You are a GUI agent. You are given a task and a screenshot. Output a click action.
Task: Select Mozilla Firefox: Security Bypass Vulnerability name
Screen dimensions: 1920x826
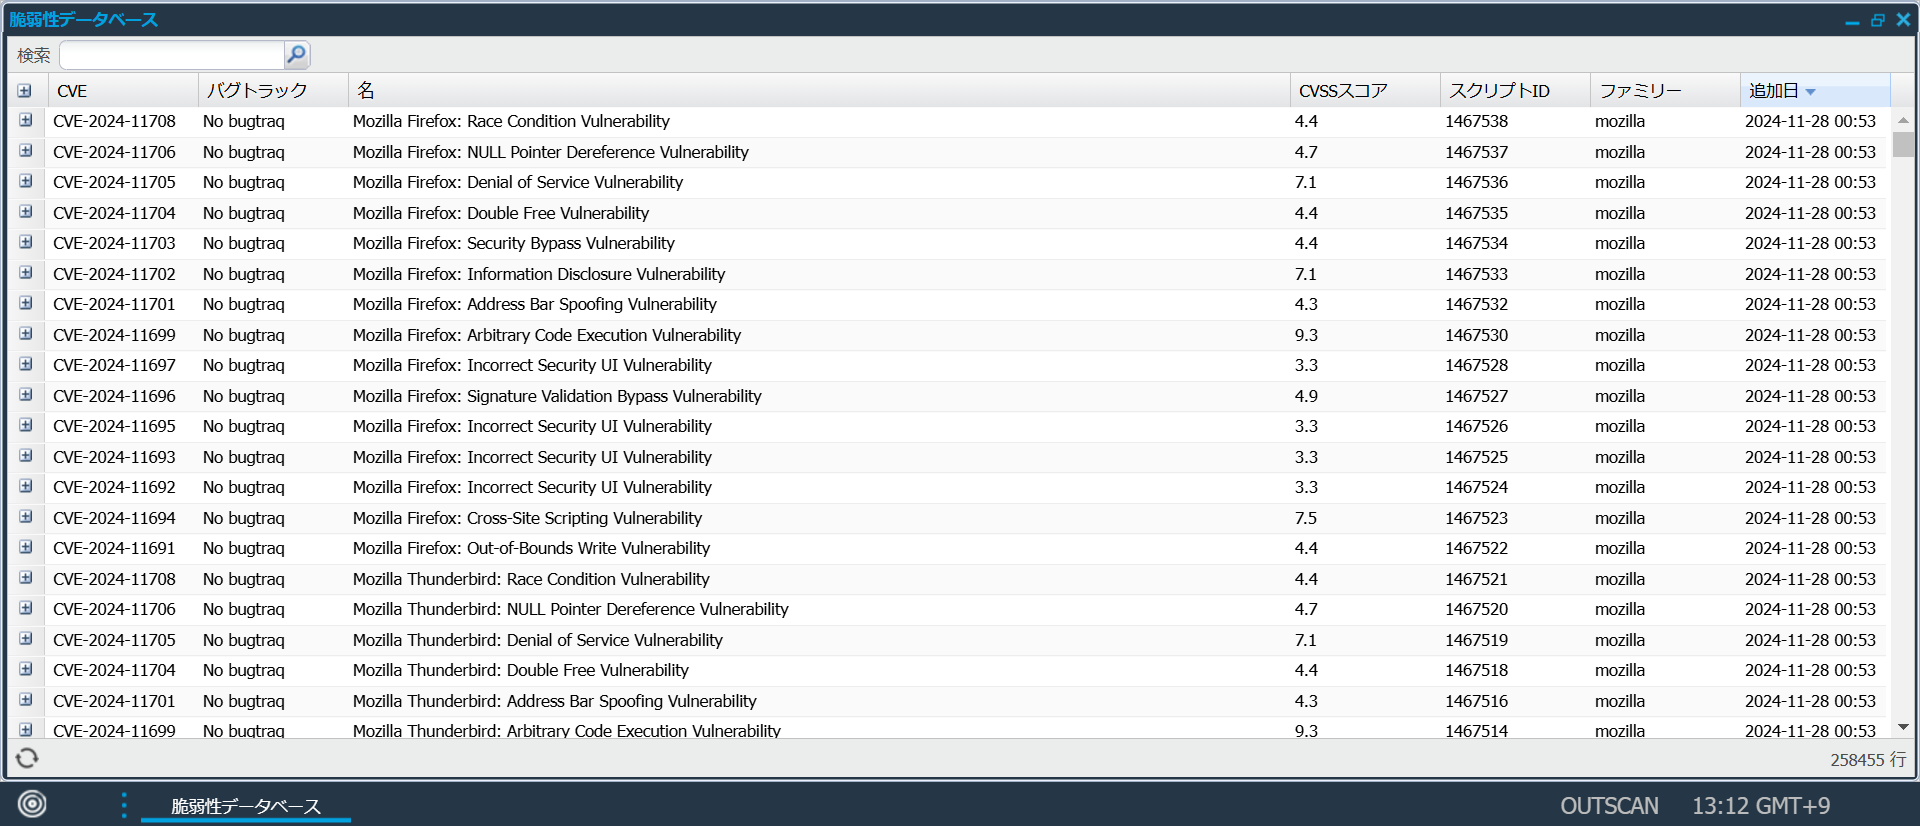(513, 243)
